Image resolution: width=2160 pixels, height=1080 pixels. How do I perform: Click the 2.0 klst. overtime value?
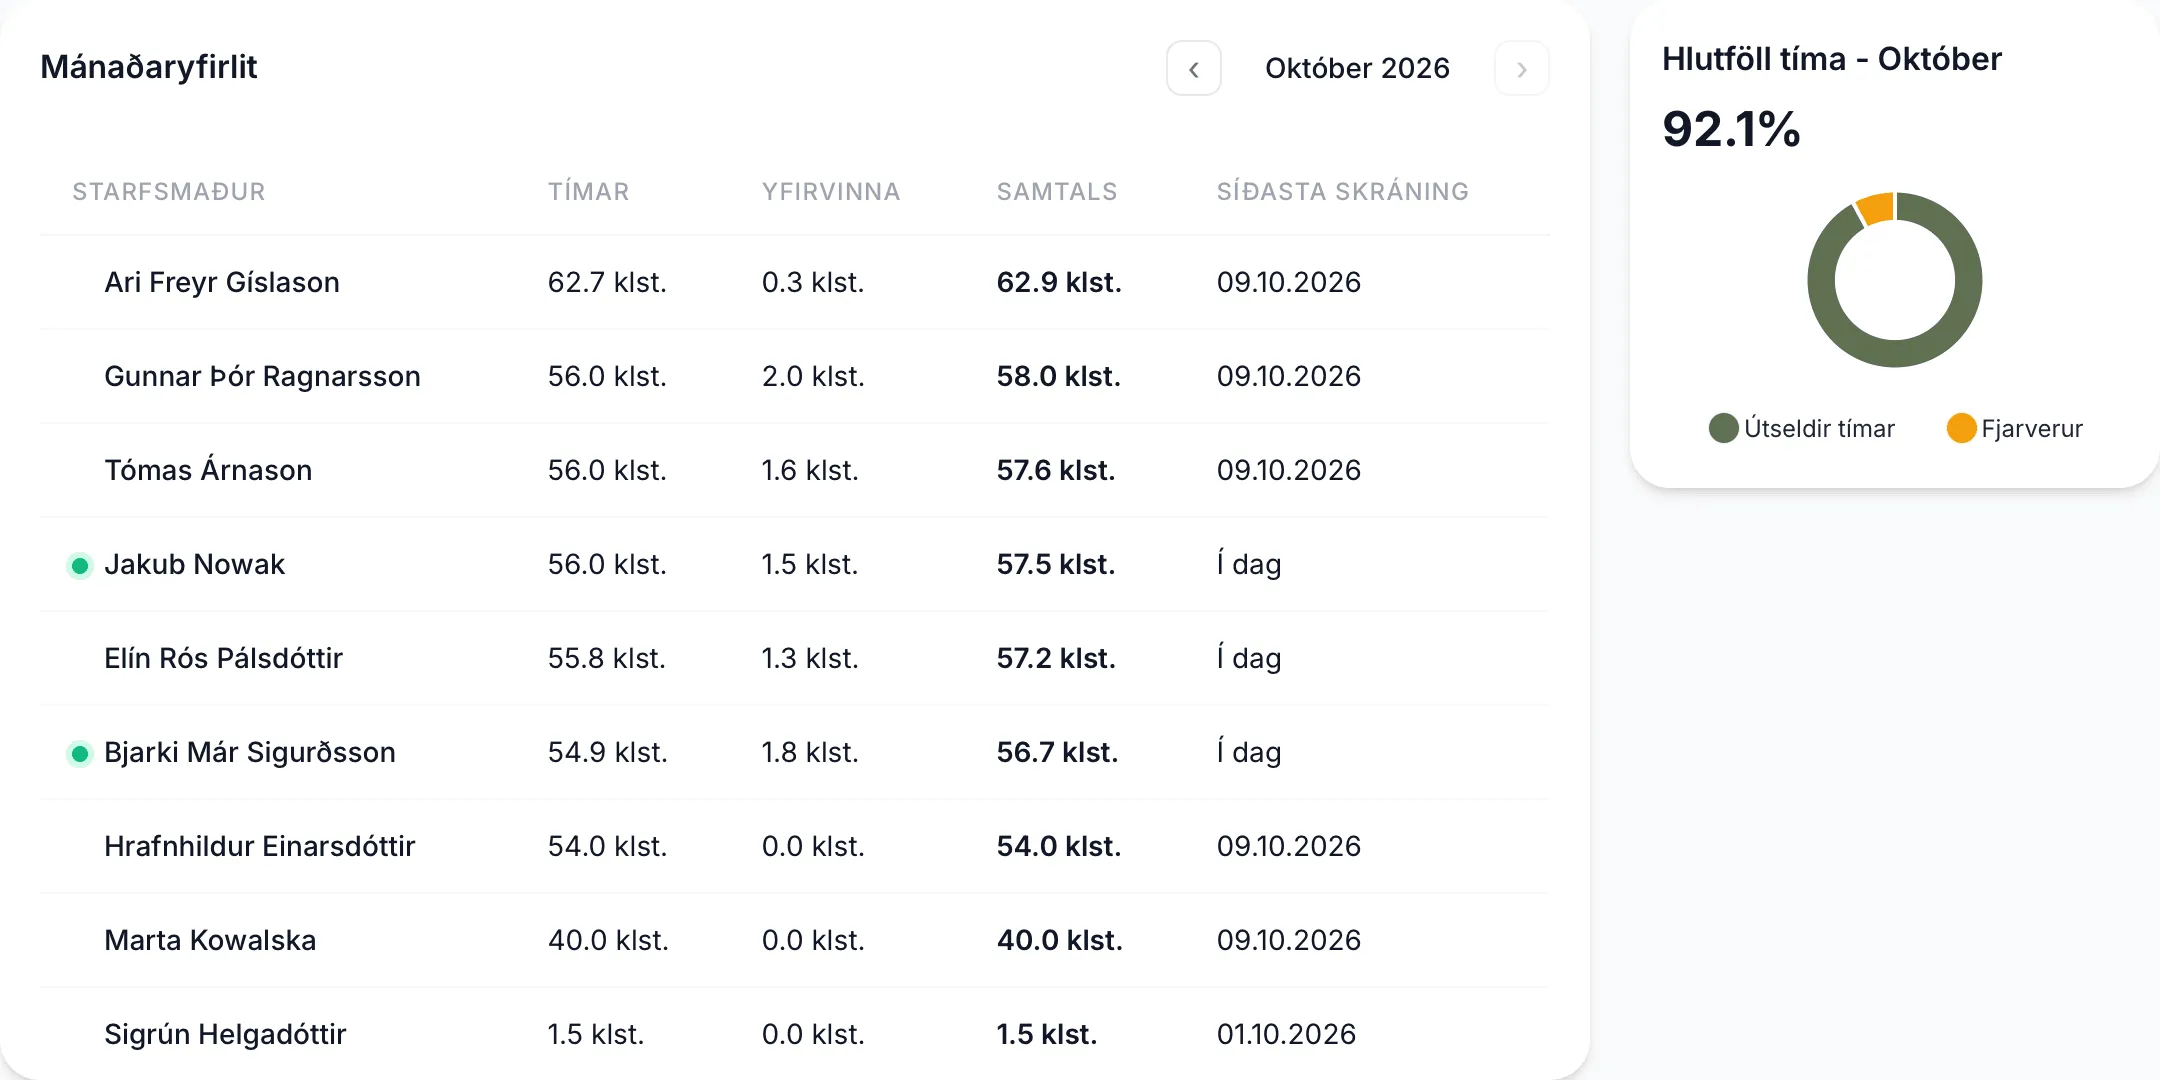click(x=813, y=376)
